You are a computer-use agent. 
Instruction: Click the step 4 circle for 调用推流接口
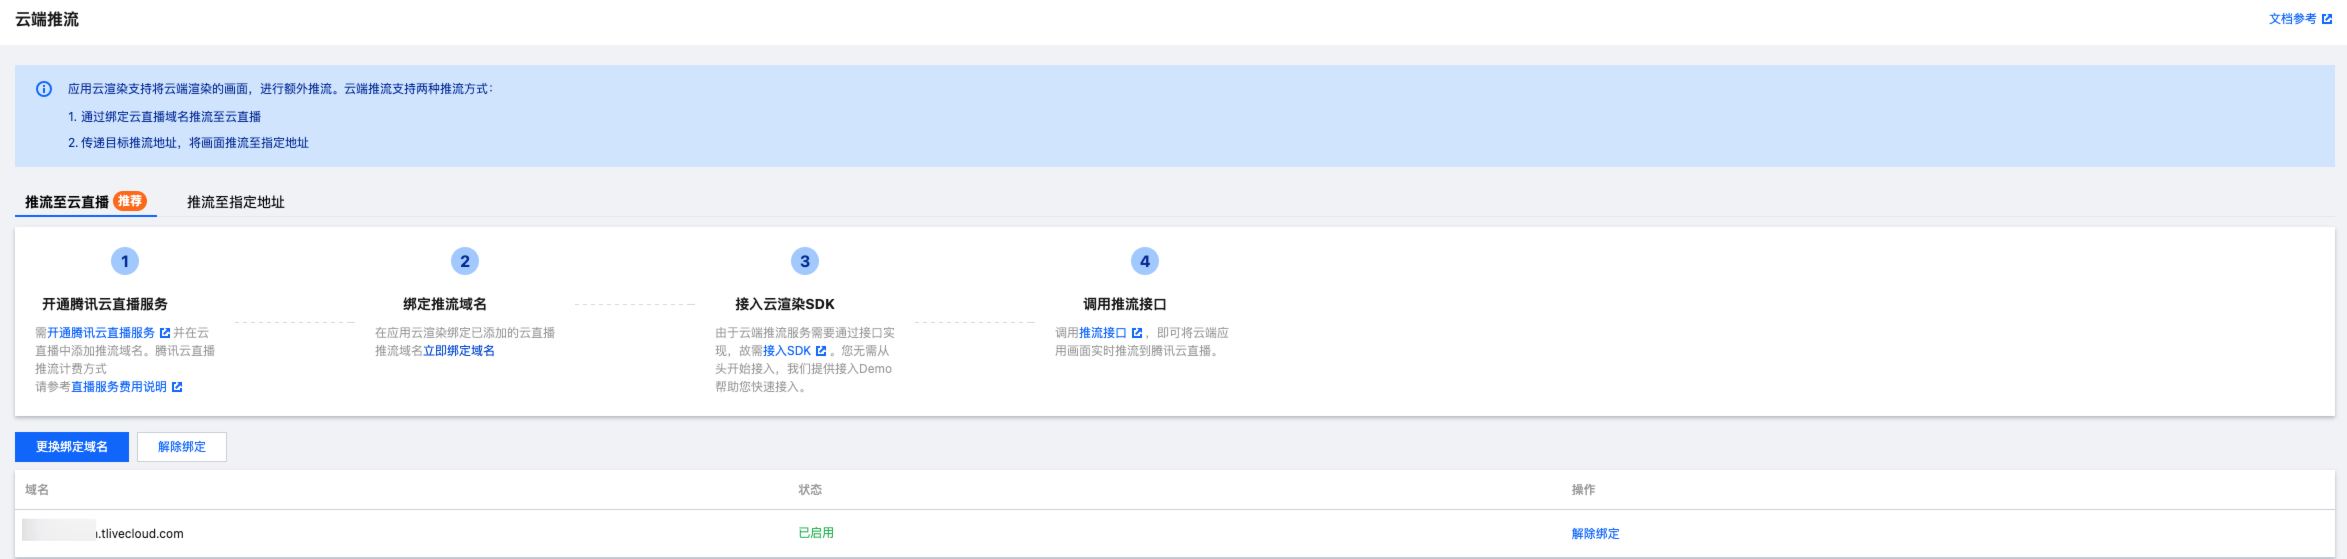(1145, 261)
